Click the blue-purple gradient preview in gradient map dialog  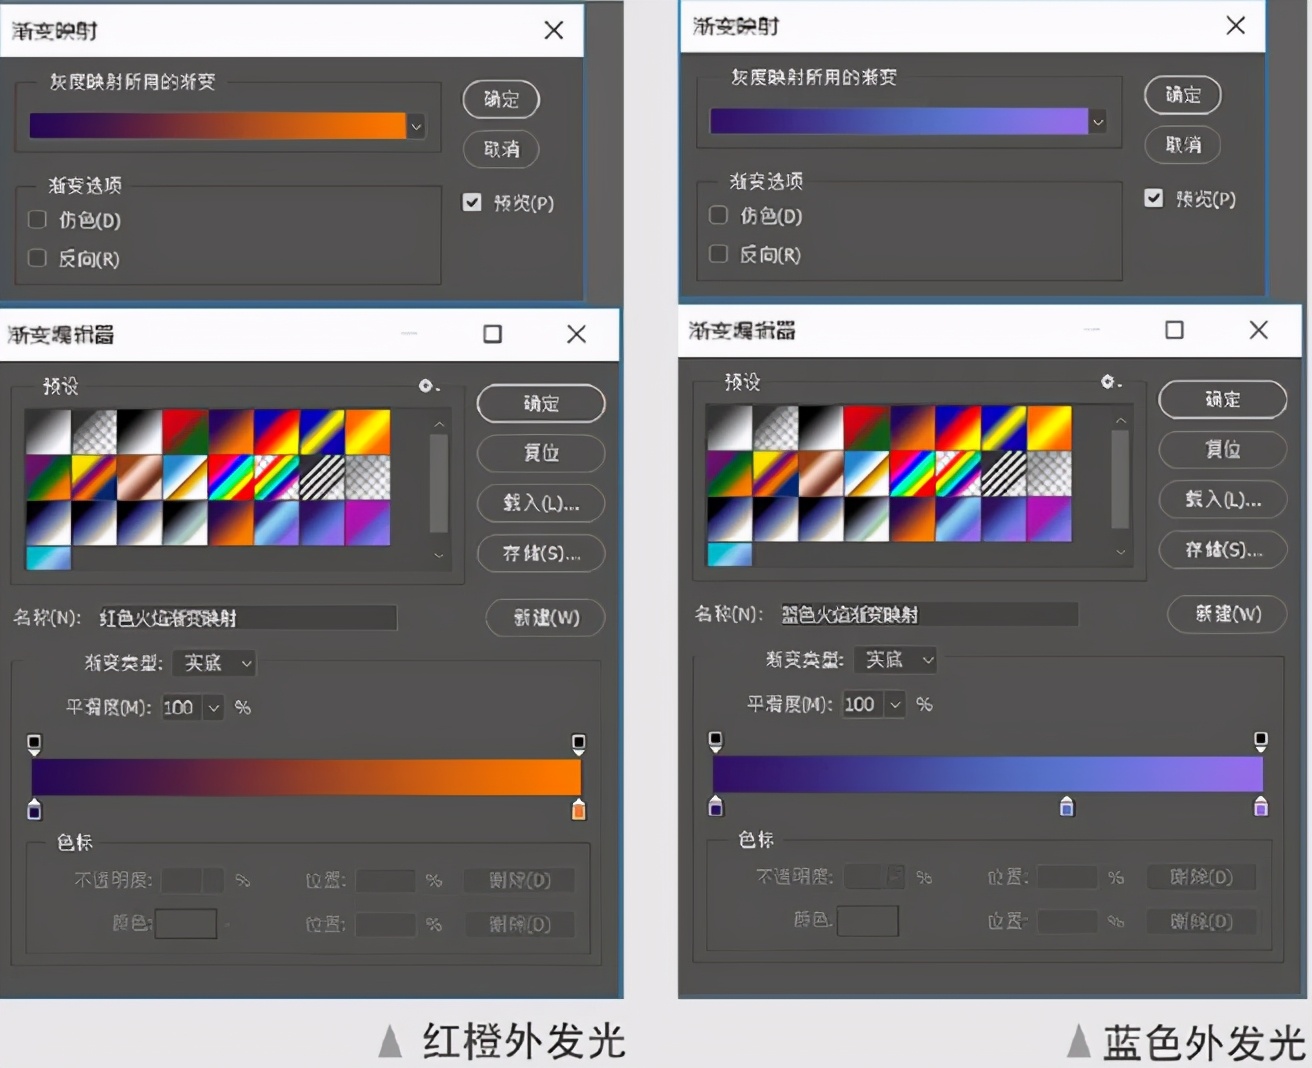tap(898, 121)
